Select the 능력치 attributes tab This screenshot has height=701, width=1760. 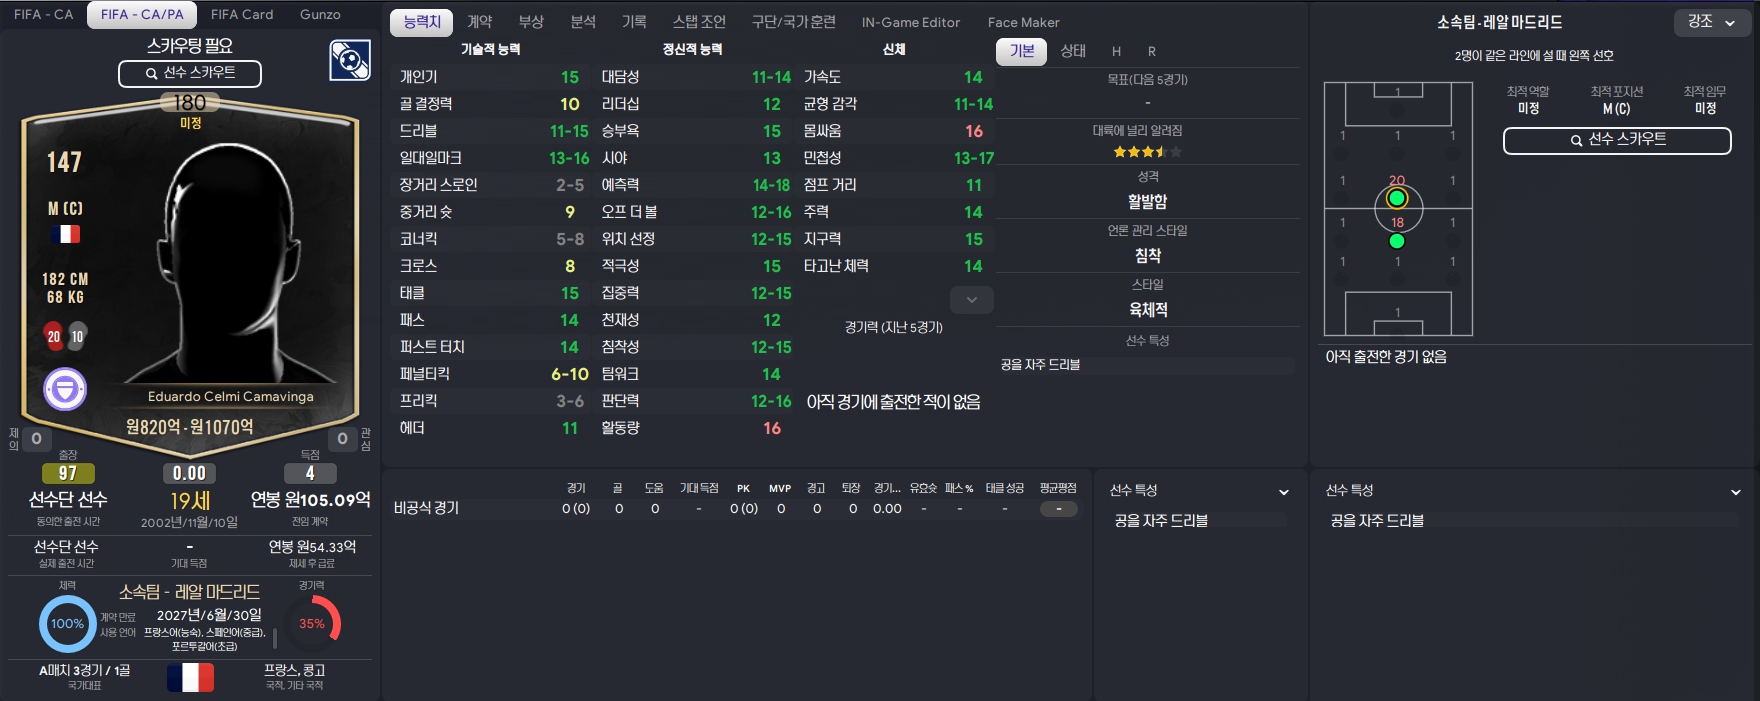click(422, 22)
